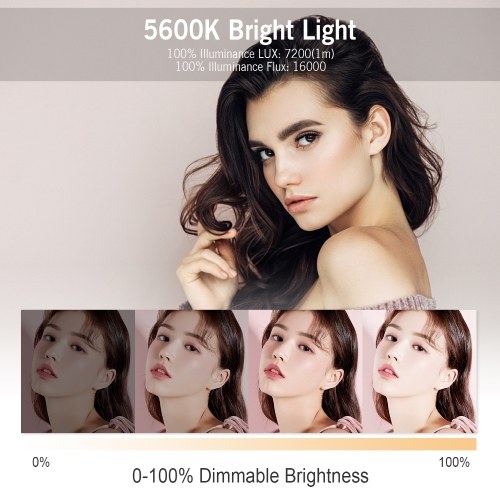Image resolution: width=500 pixels, height=500 pixels.
Task: Click the "100%" brightness label
Action: point(454,462)
